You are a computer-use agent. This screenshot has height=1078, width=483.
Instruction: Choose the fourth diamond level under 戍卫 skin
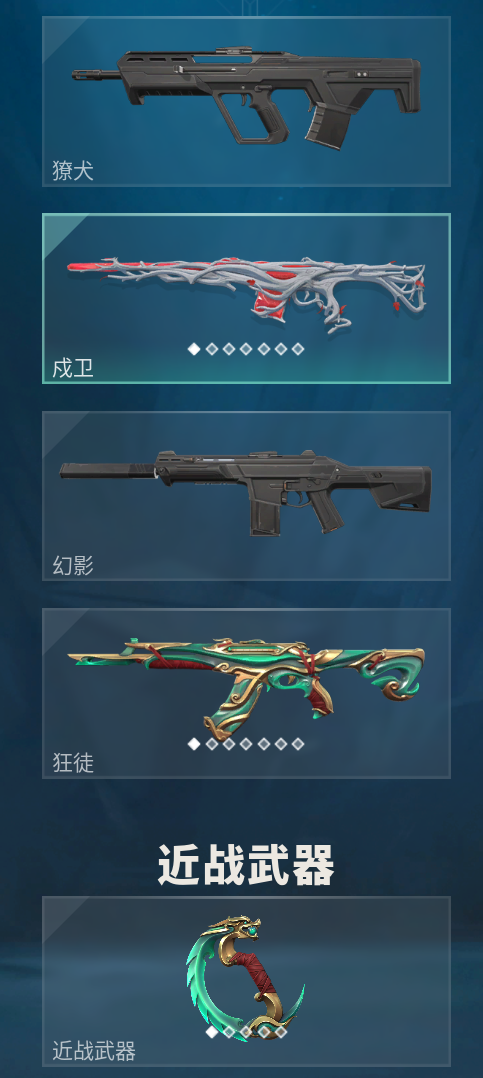pyautogui.click(x=246, y=349)
